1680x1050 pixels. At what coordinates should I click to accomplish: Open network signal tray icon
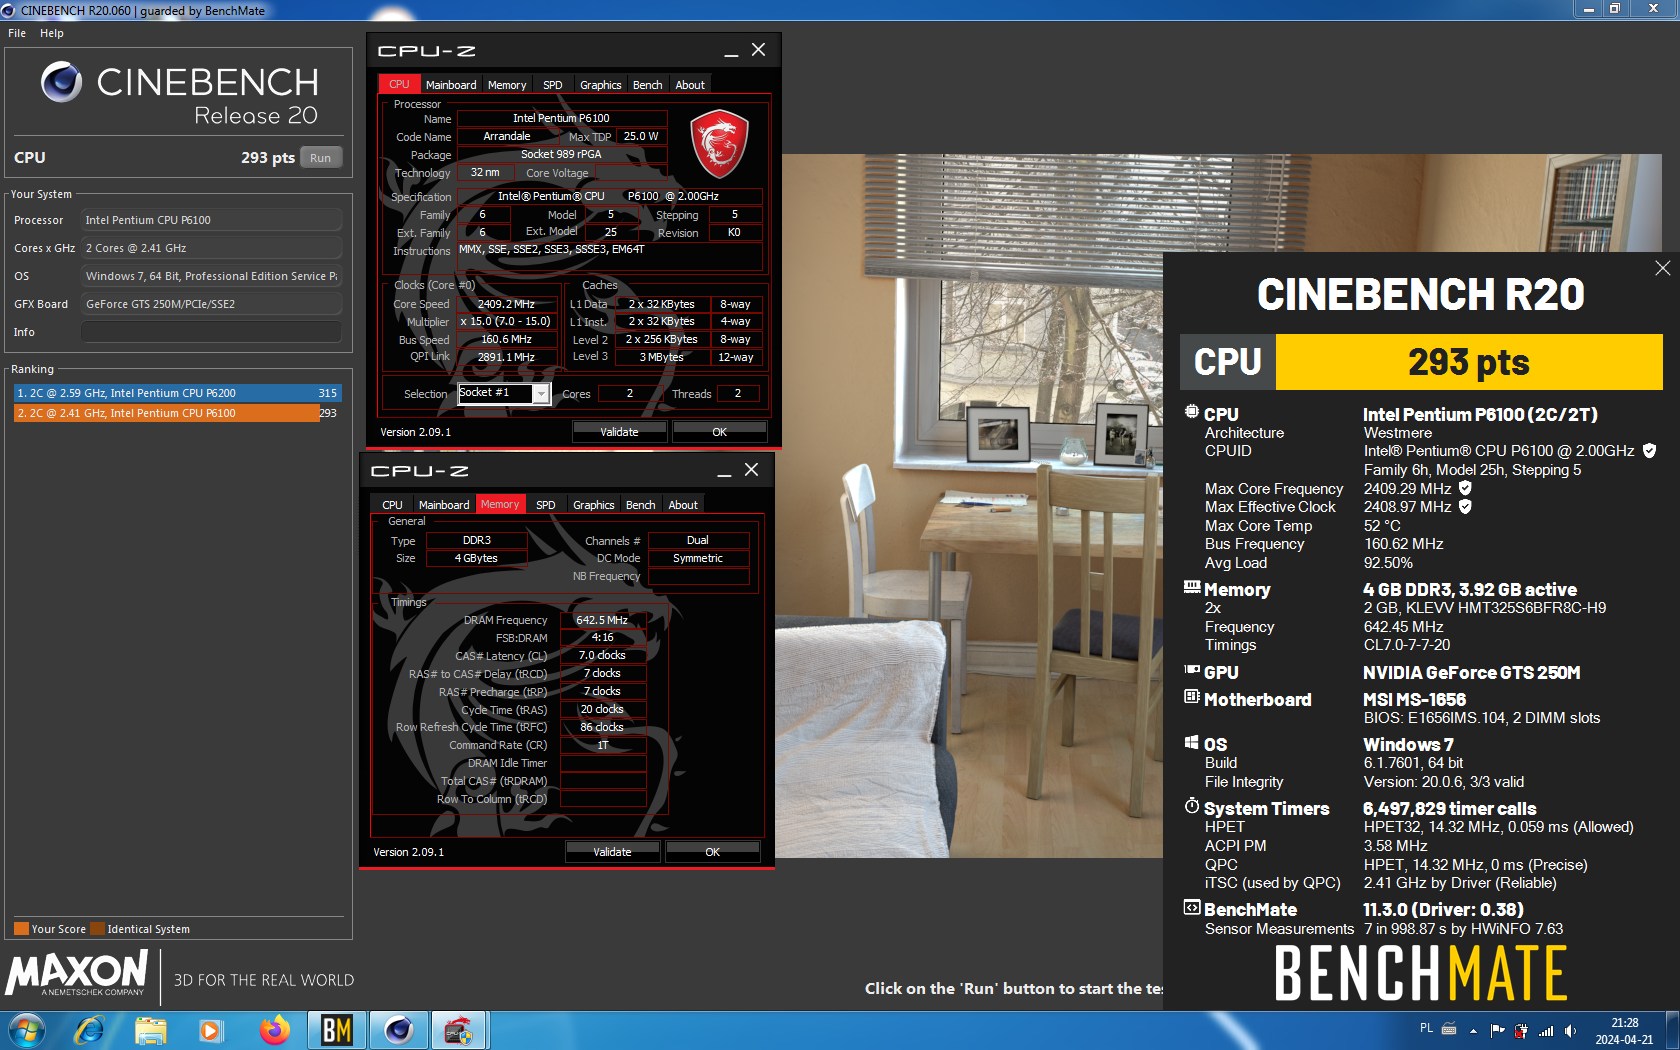(x=1546, y=1030)
